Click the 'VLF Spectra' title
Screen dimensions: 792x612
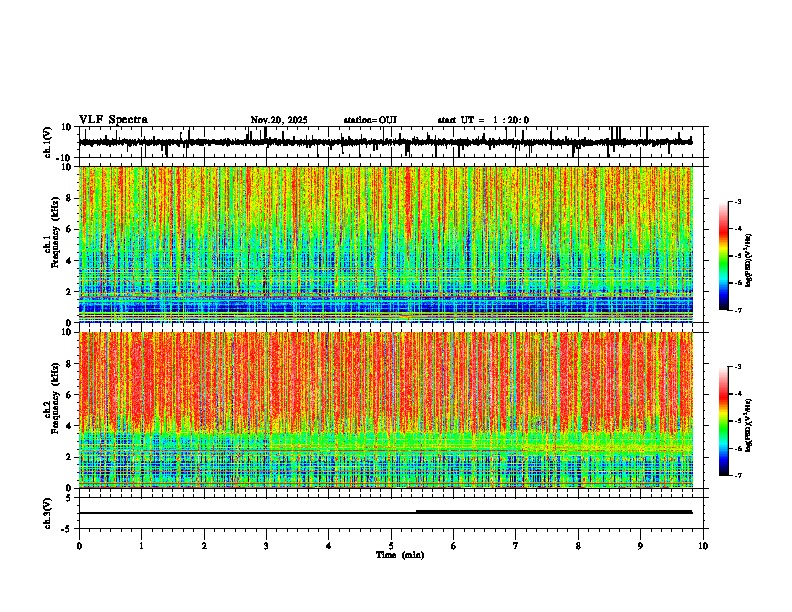[x=113, y=120]
